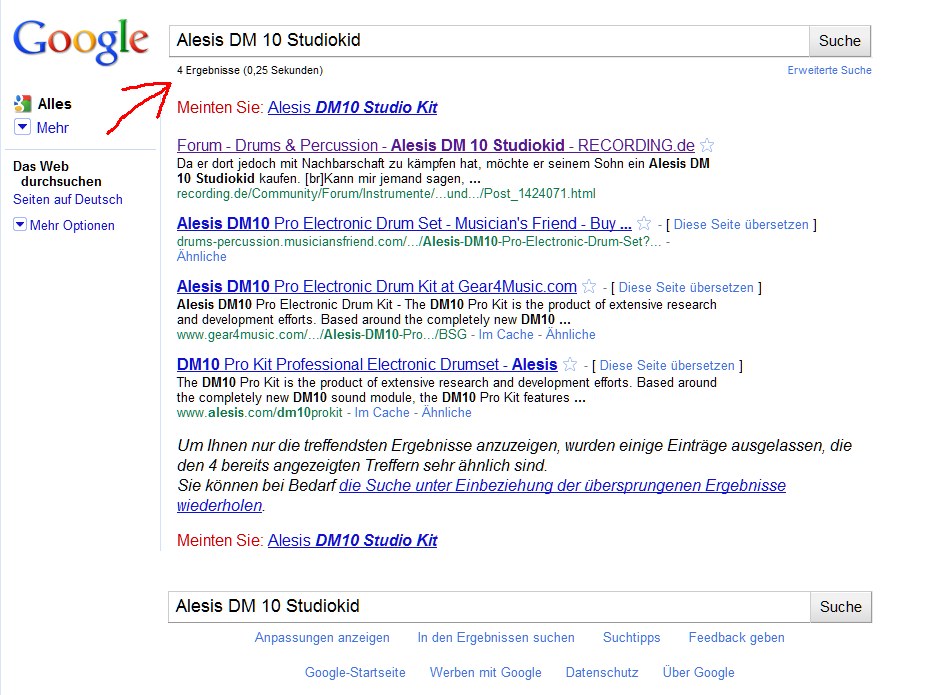Open the Mehr search categories link
945x695 pixels.
click(x=52, y=128)
